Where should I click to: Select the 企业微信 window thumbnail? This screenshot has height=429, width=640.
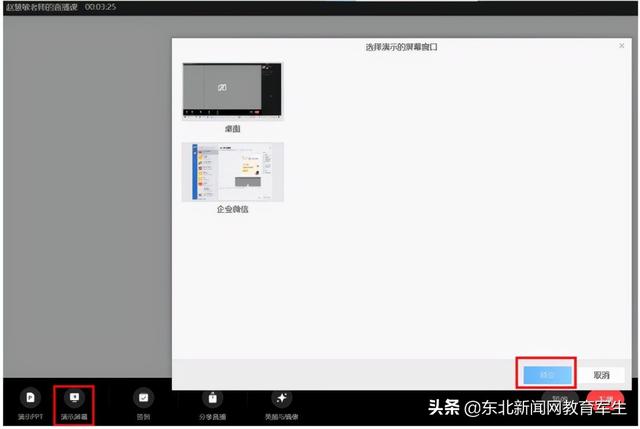coord(233,172)
